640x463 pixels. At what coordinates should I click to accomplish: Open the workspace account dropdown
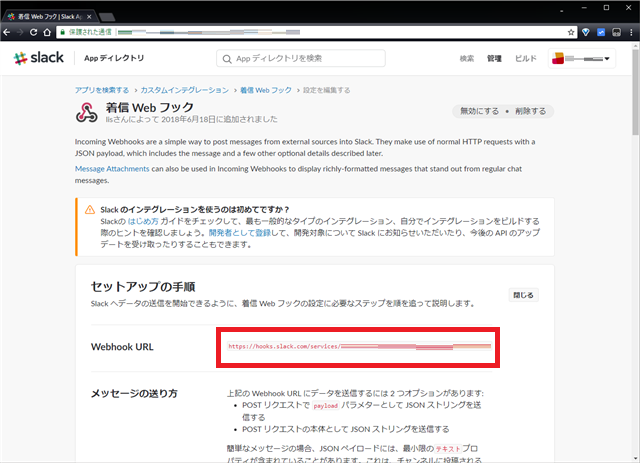coord(581,58)
